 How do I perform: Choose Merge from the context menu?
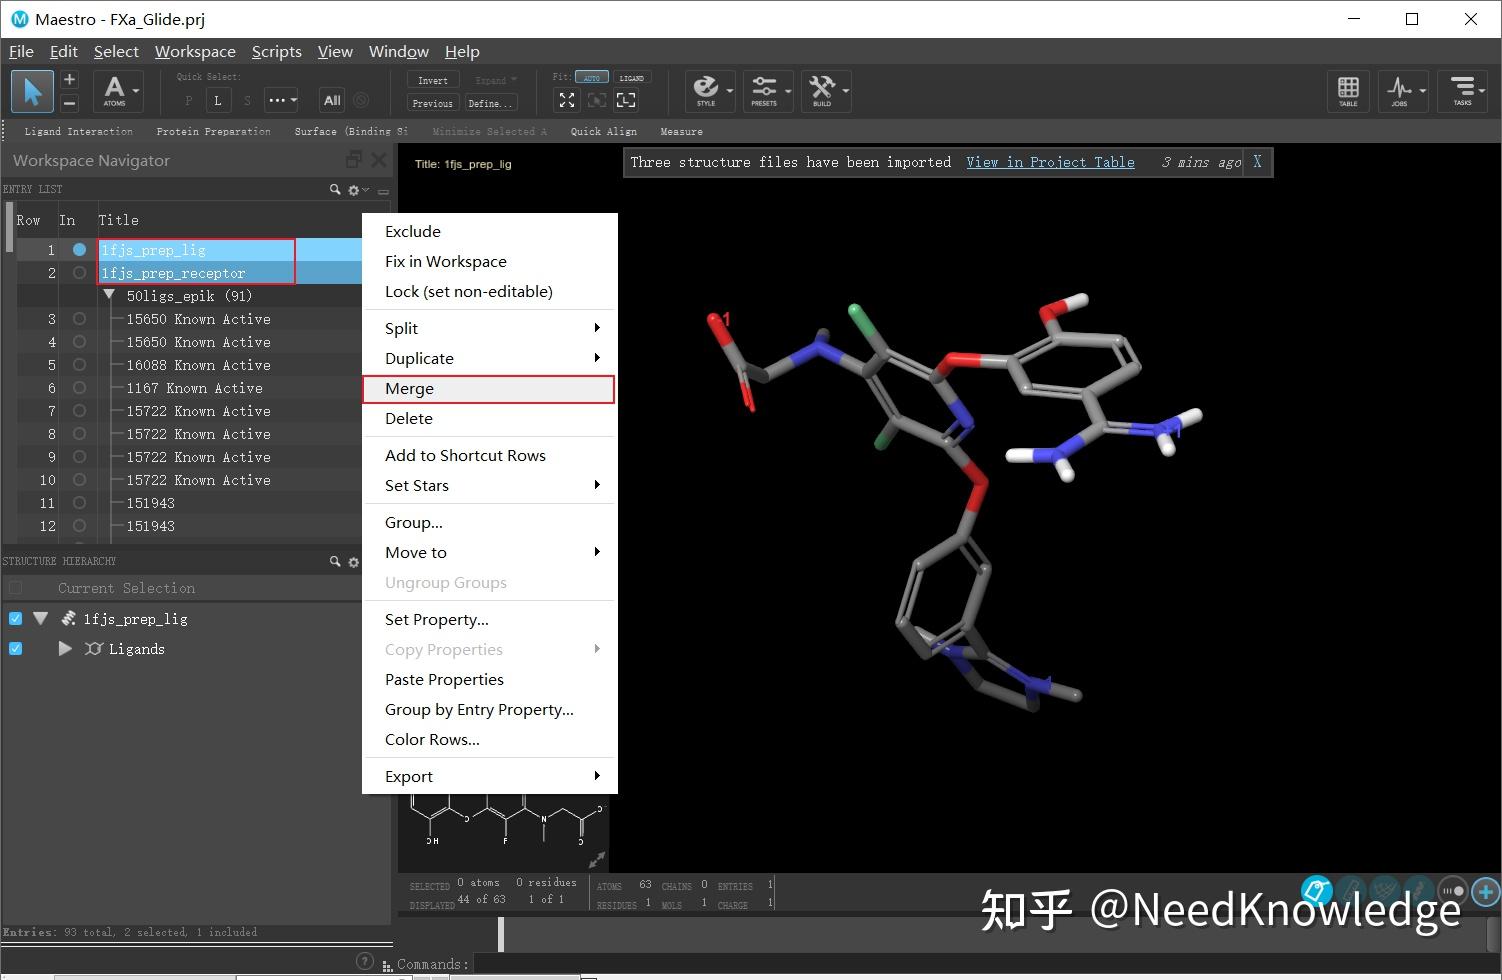pyautogui.click(x=409, y=389)
